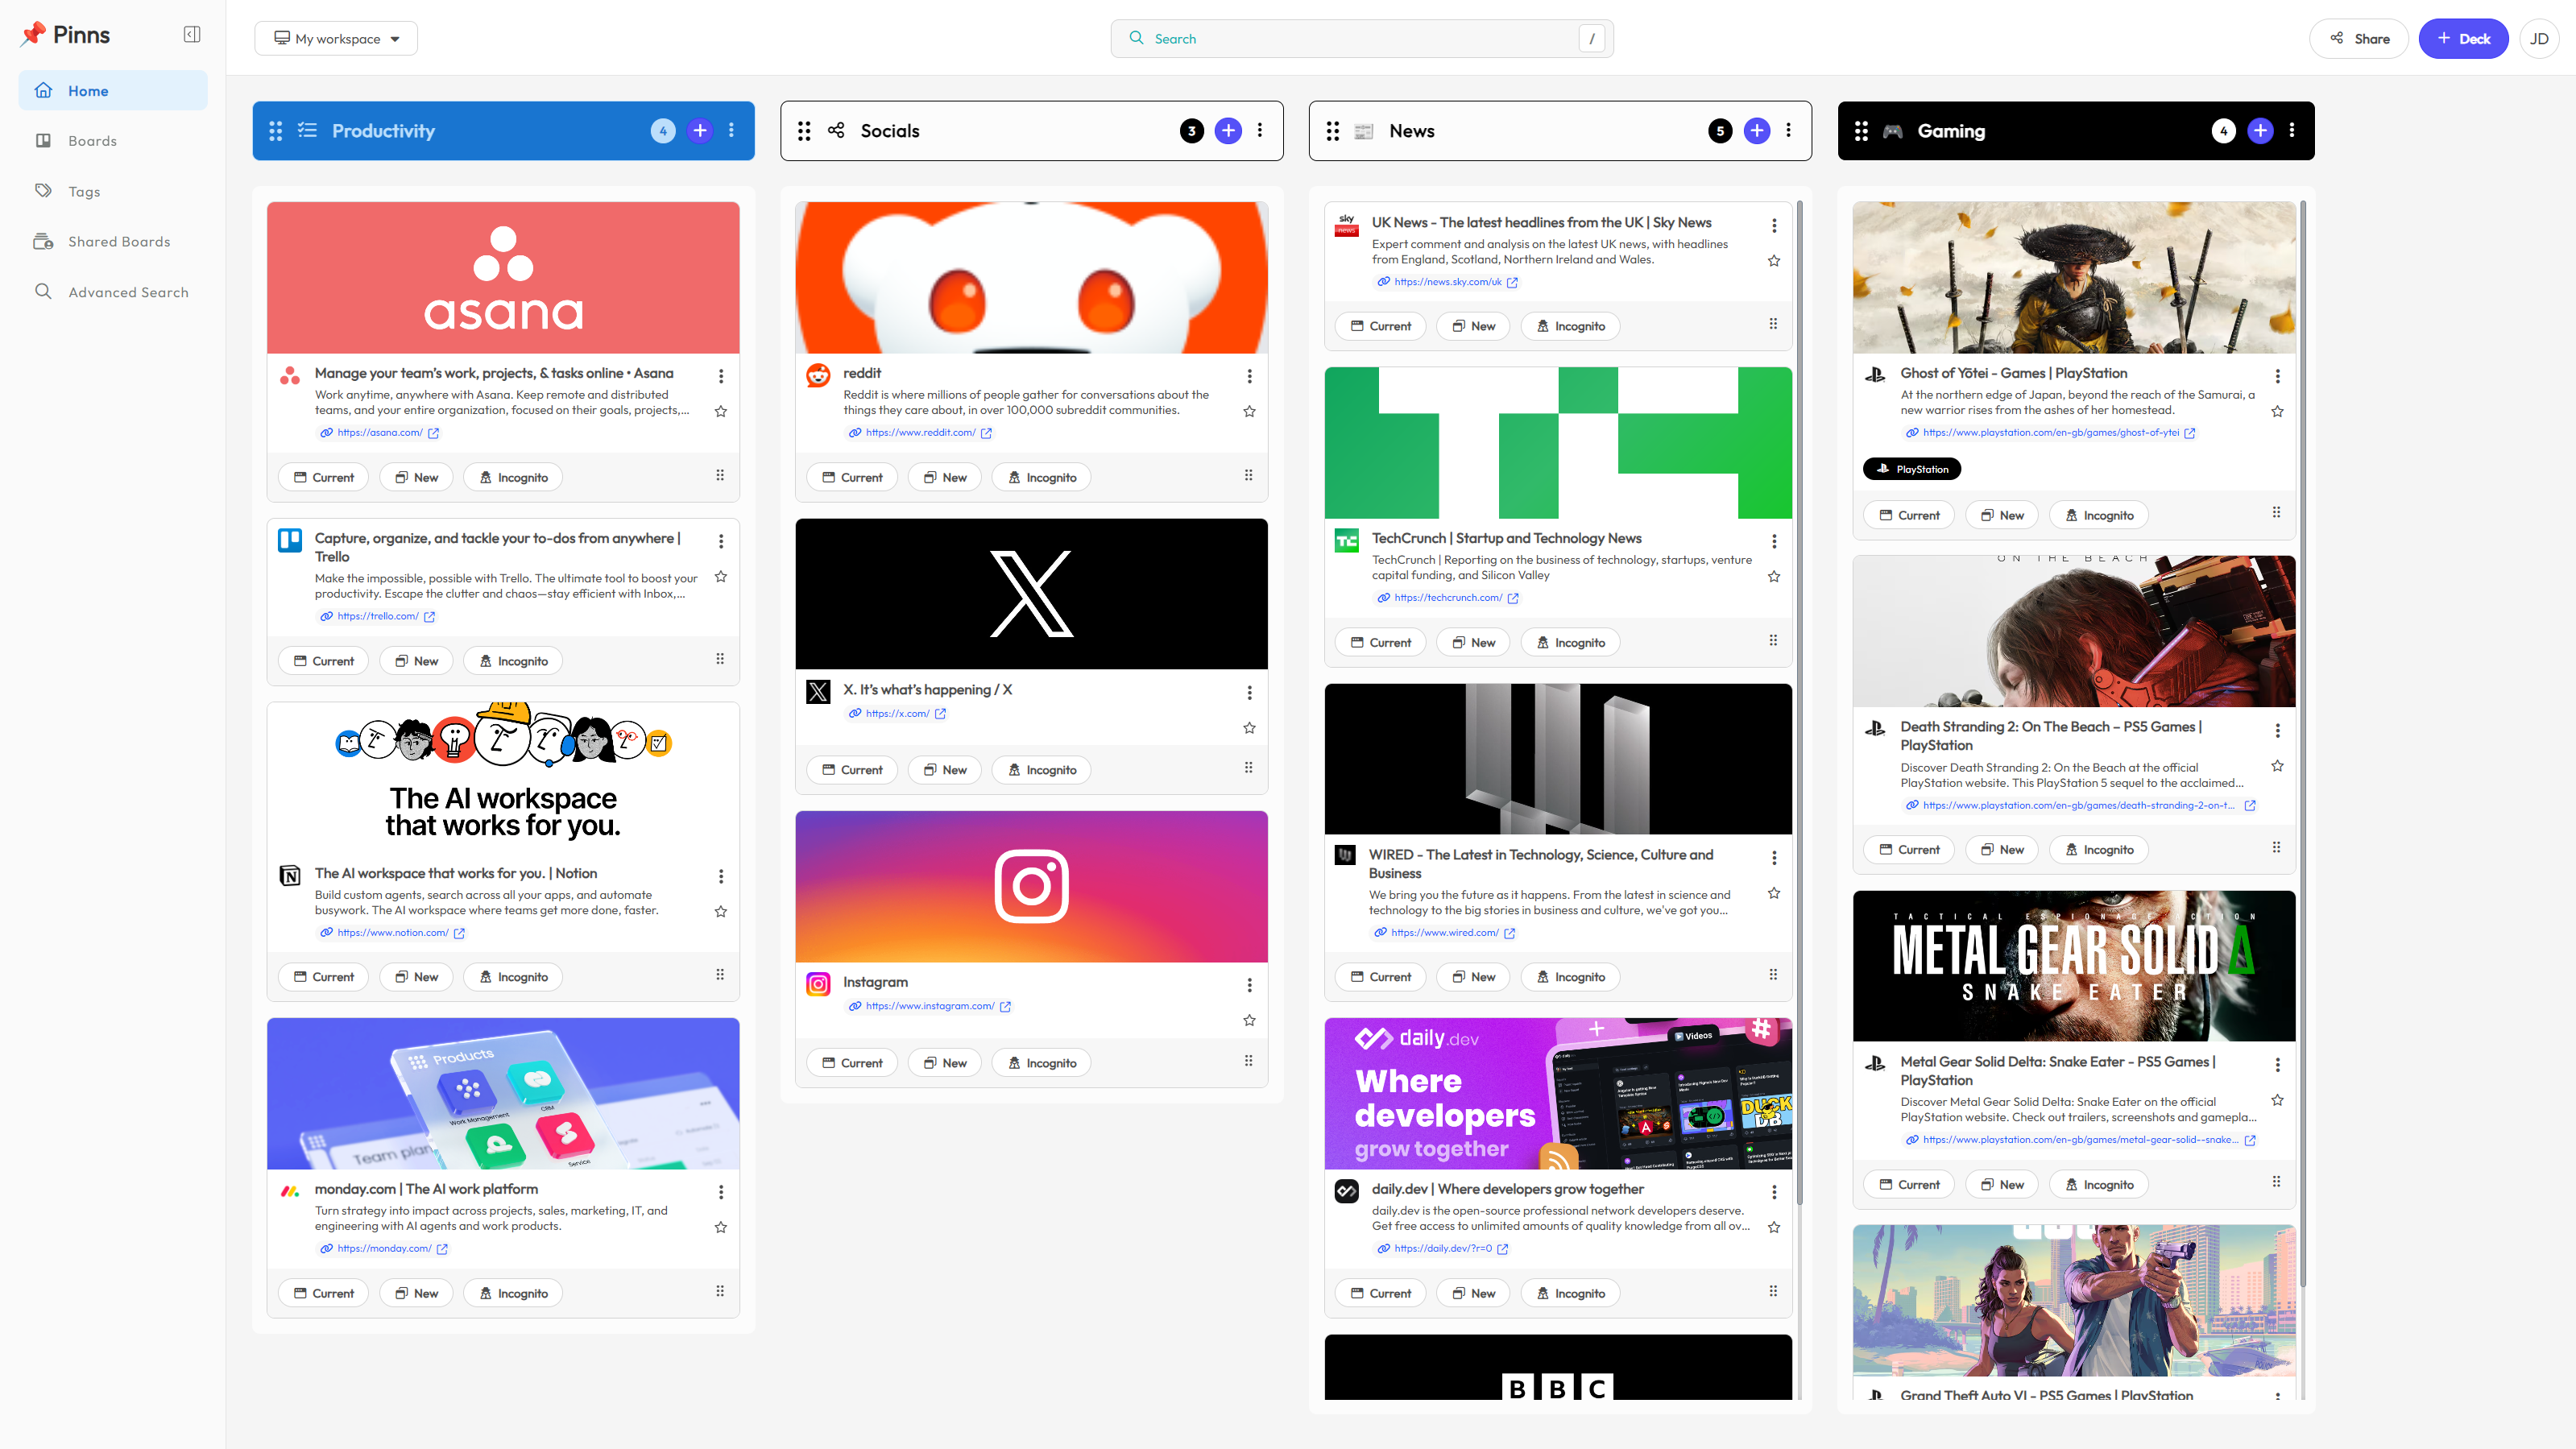Open Advanced Search
Image resolution: width=2576 pixels, height=1449 pixels.
point(127,291)
